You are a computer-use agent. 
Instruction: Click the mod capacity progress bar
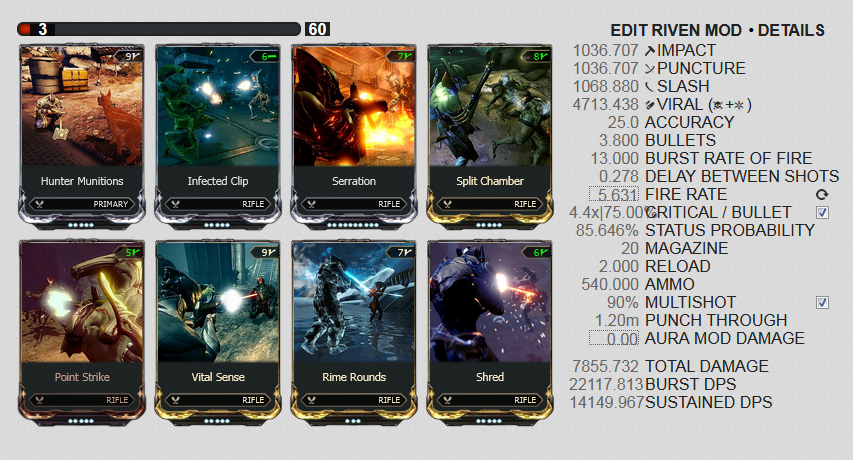click(x=159, y=29)
